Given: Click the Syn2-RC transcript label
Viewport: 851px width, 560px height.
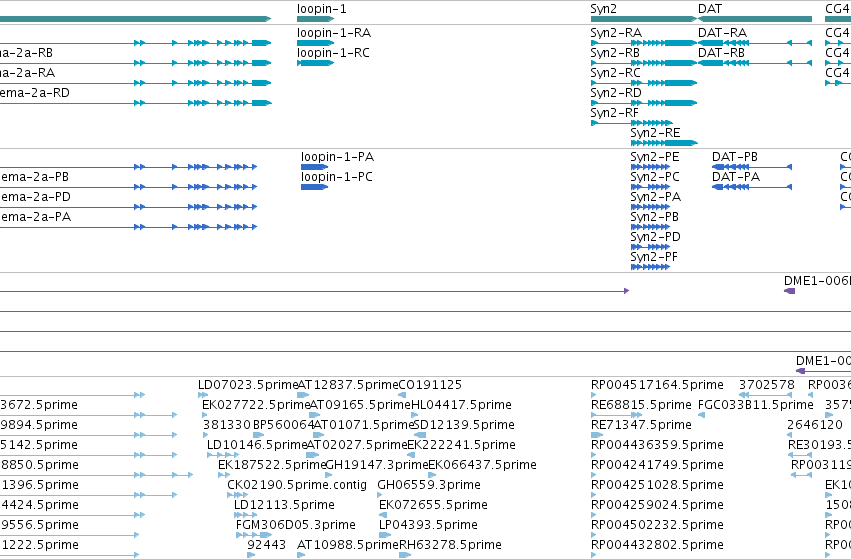Looking at the screenshot, I should pos(615,73).
